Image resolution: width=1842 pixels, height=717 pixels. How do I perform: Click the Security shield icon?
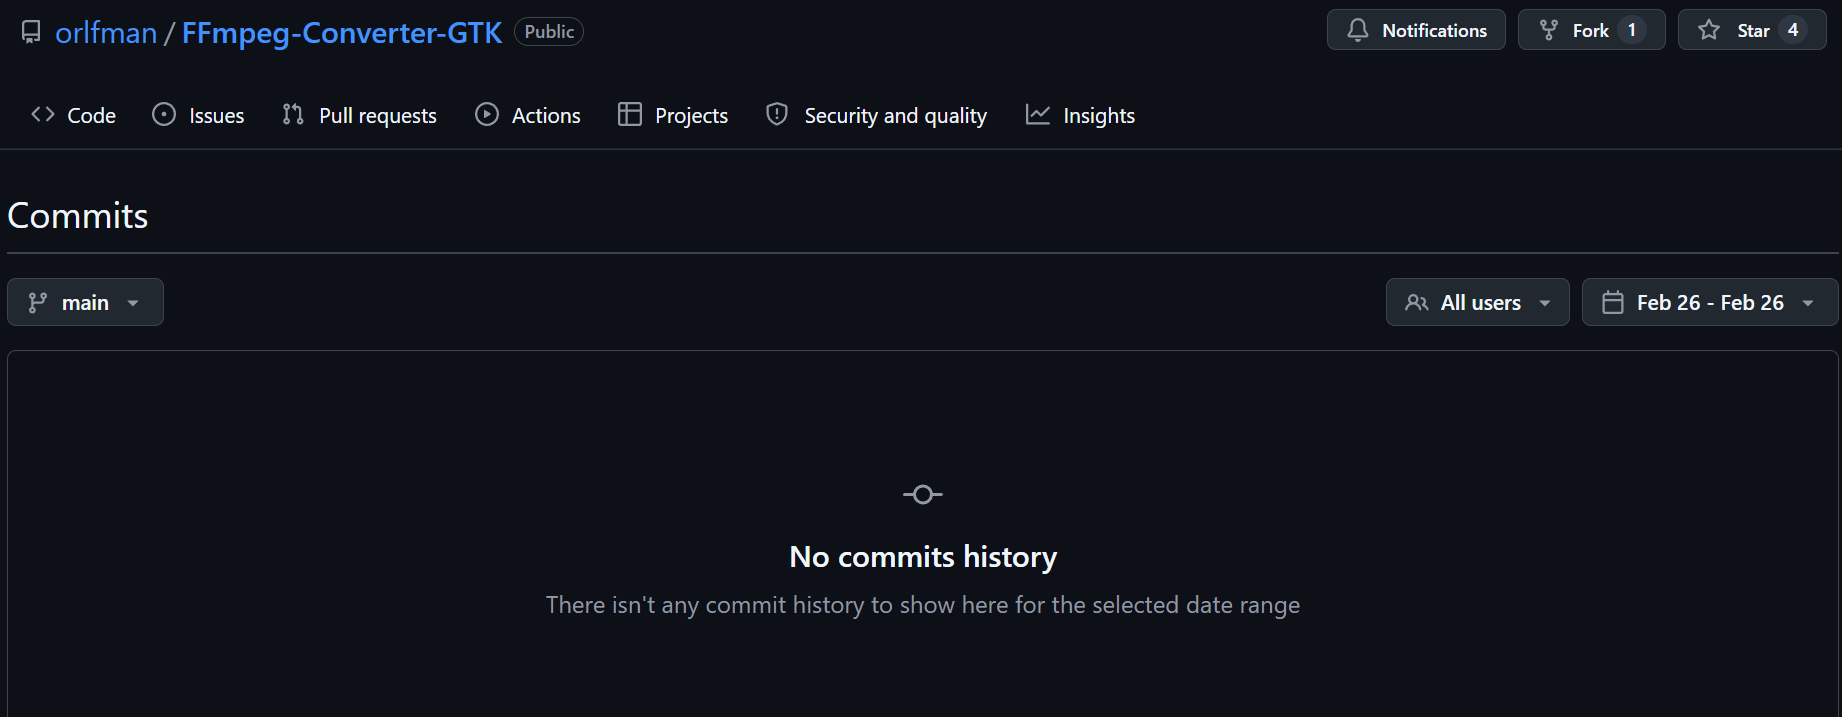pos(777,115)
